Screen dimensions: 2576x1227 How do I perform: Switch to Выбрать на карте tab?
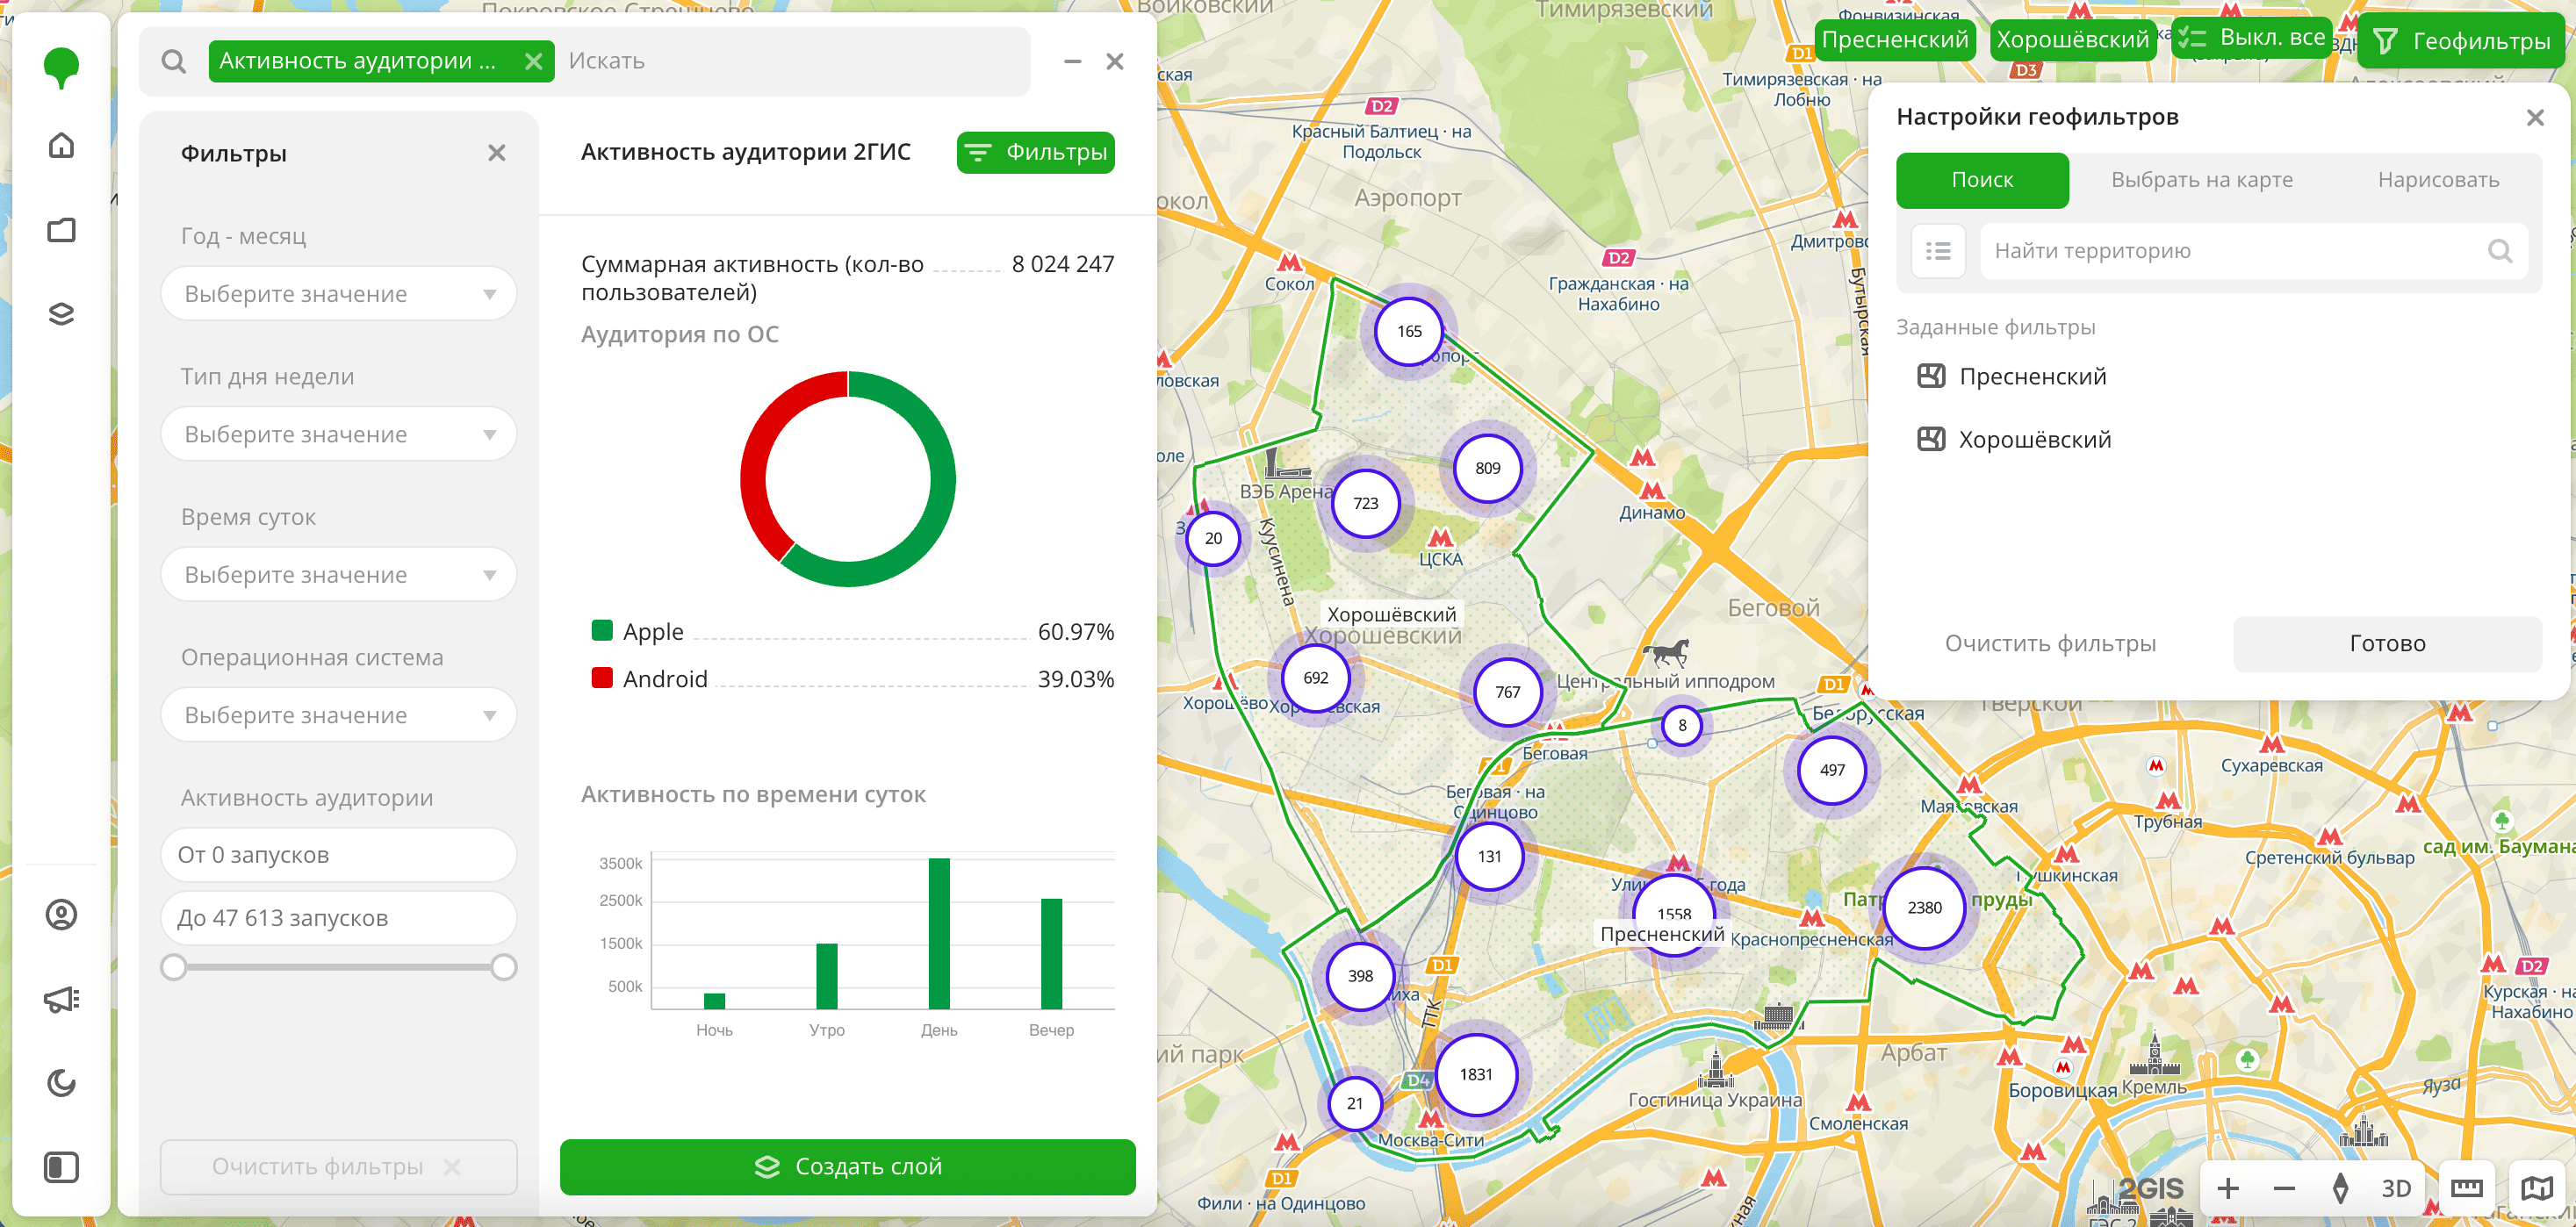(x=2201, y=180)
